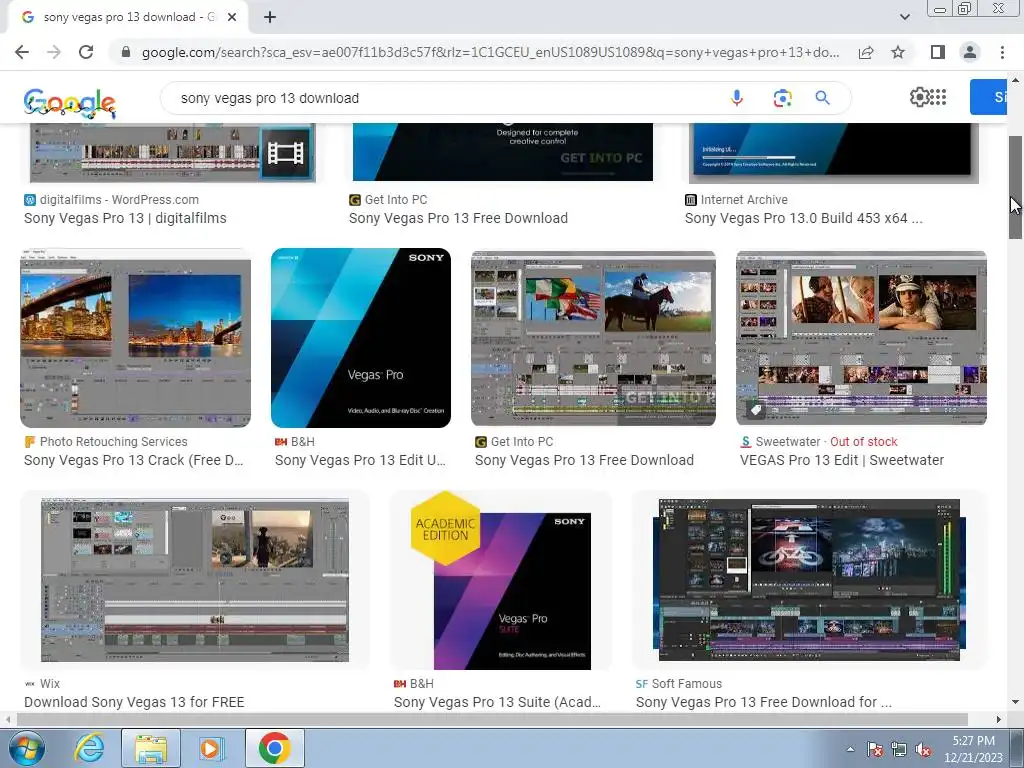Search by image with Lens icon
The image size is (1024, 768).
[x=782, y=98]
